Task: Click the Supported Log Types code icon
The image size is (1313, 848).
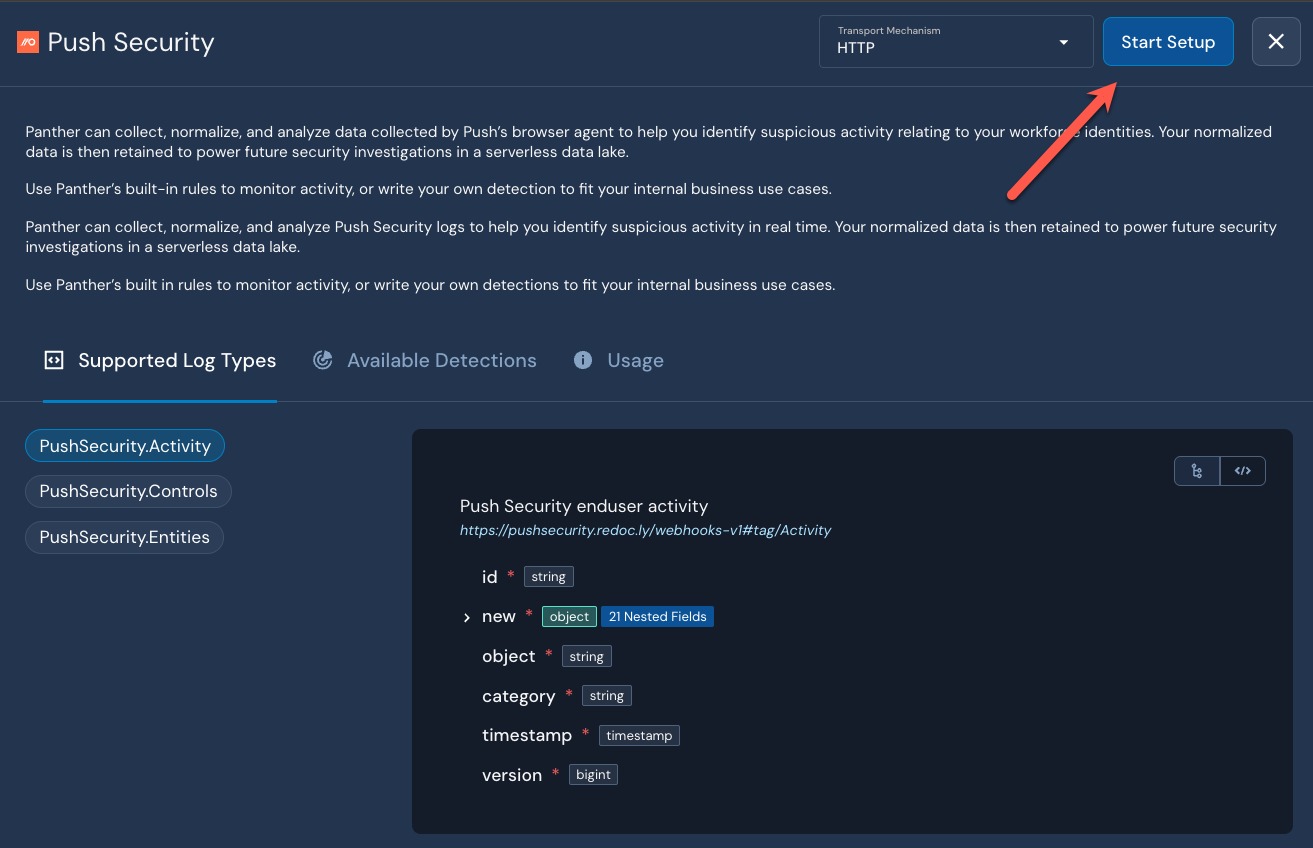Action: 54,360
